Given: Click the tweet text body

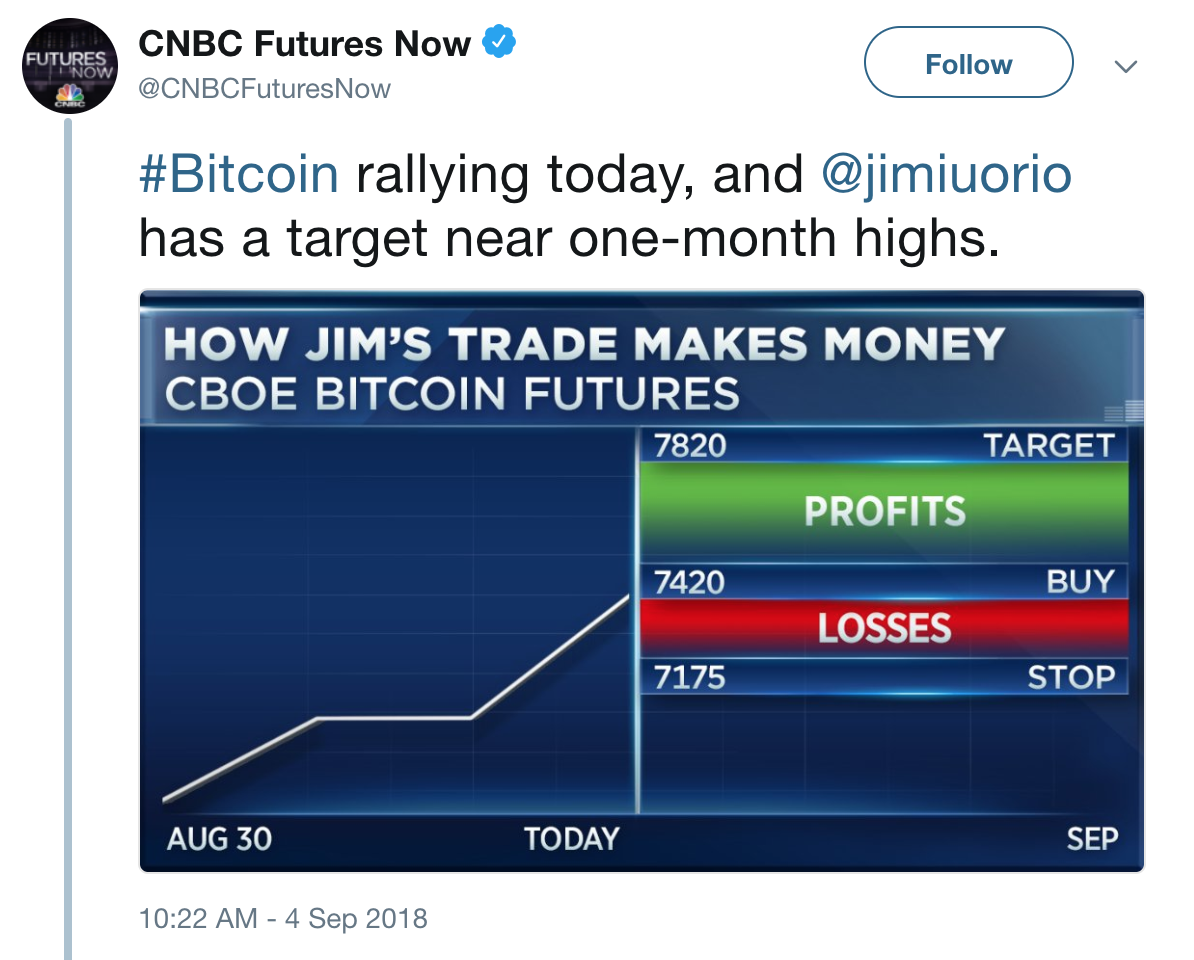Looking at the screenshot, I should point(605,206).
